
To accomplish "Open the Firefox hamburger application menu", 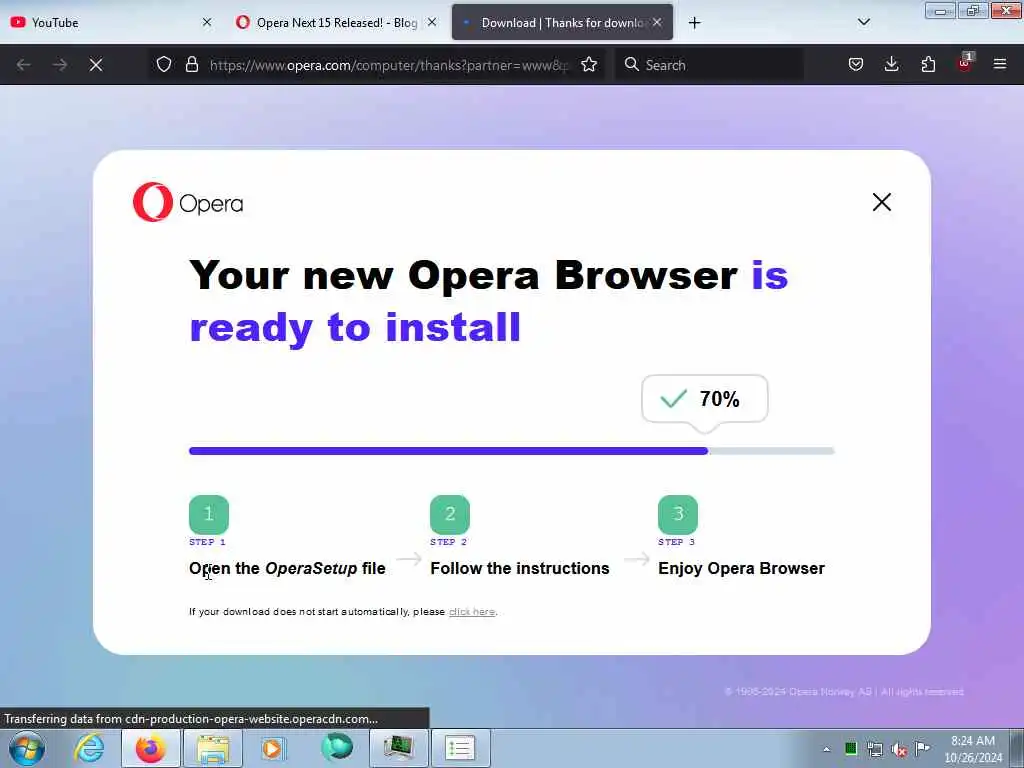I will (999, 64).
